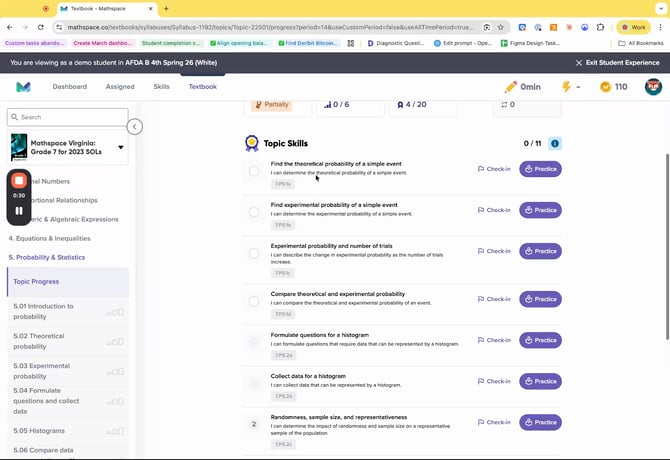Click the Work profile button
The image size is (670, 460).
(x=634, y=27)
